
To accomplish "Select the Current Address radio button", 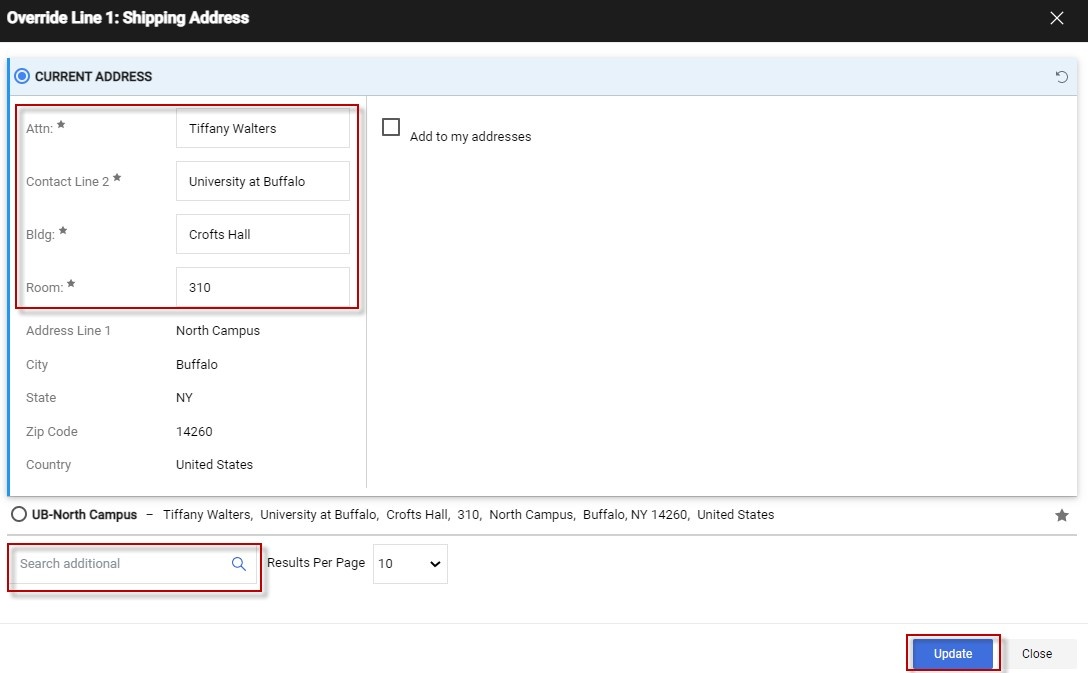I will point(22,76).
